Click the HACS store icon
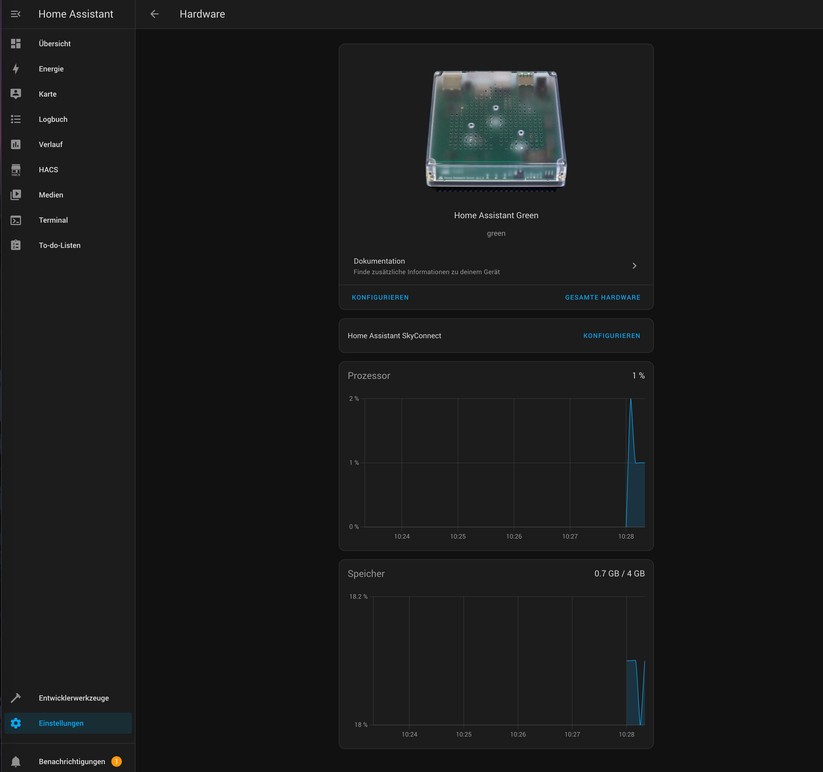Image resolution: width=823 pixels, height=772 pixels. tap(15, 170)
